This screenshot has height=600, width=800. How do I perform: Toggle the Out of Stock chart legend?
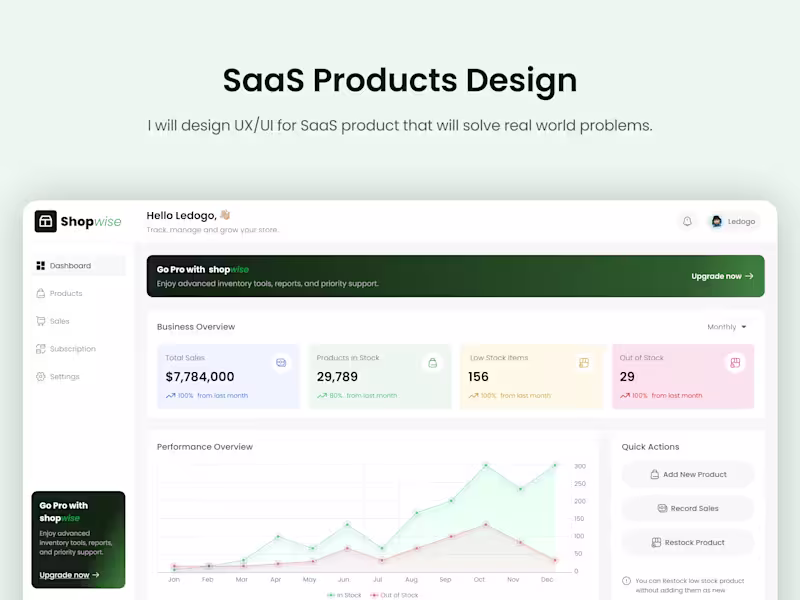(394, 593)
